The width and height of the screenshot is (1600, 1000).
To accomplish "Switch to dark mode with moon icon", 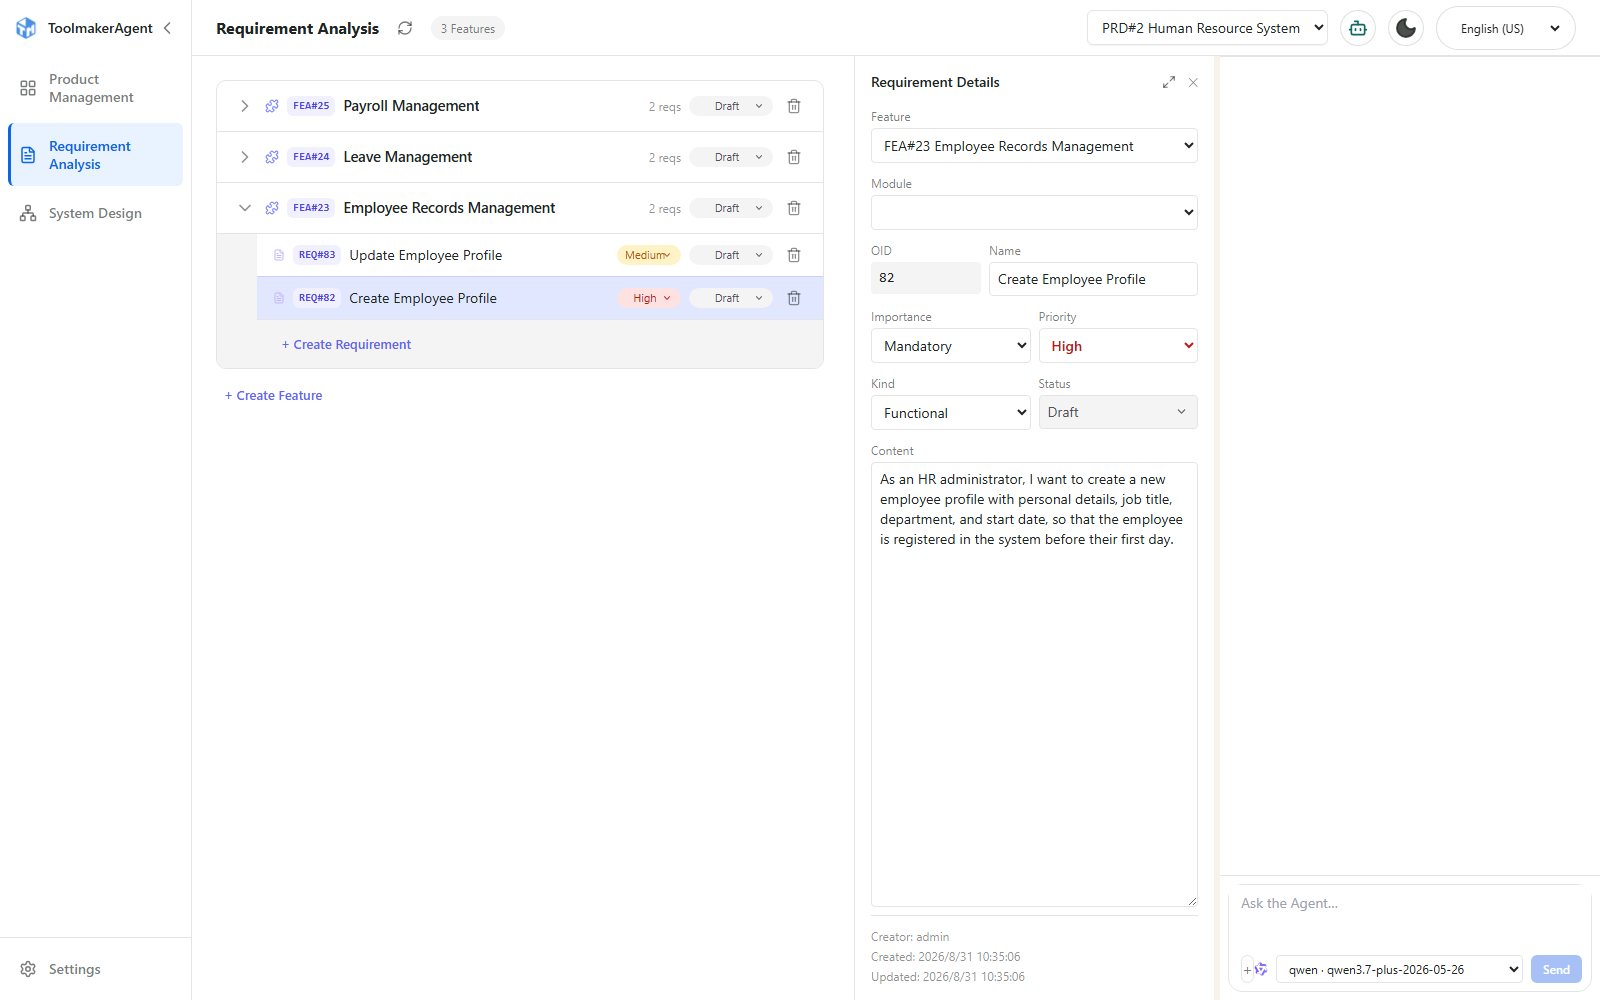I will pyautogui.click(x=1406, y=28).
